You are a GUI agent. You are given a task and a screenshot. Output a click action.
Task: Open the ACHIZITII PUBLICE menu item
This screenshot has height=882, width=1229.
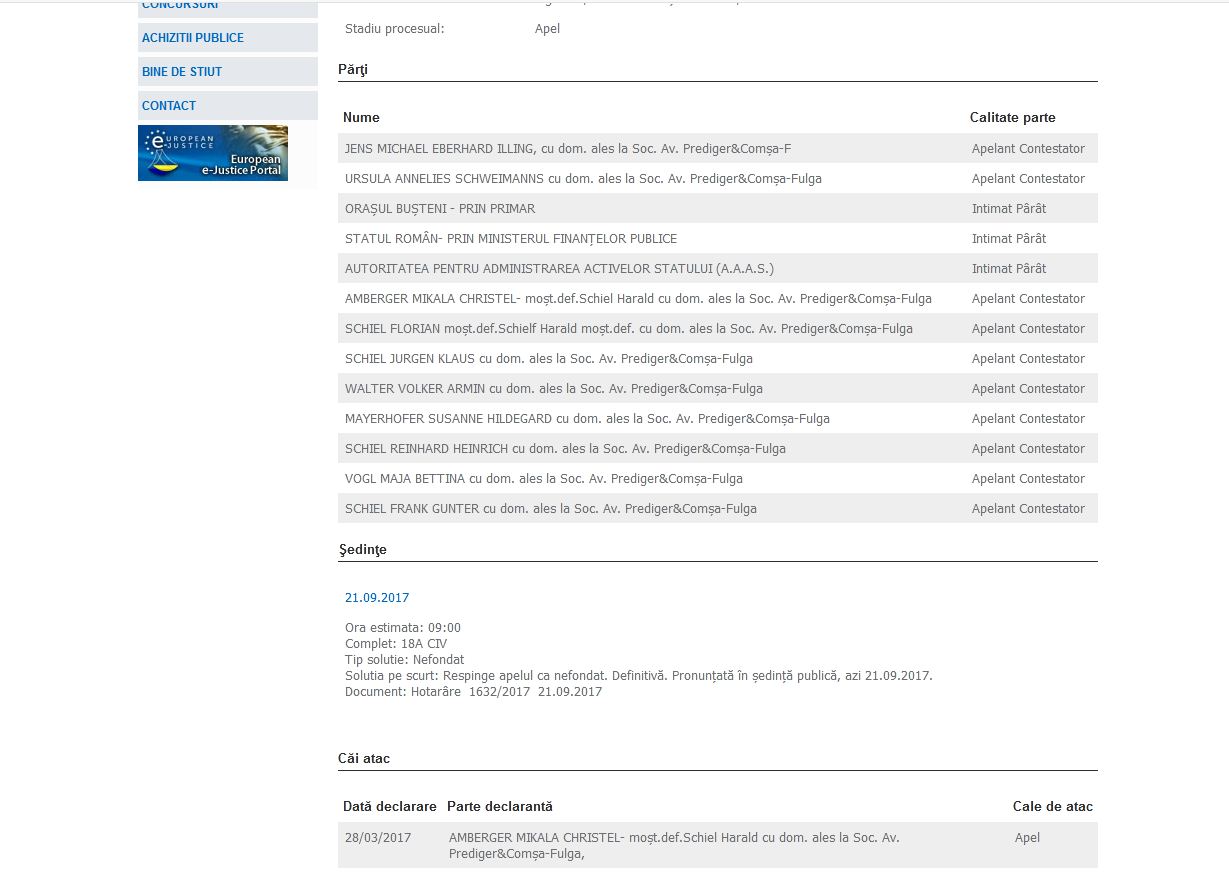coord(193,38)
